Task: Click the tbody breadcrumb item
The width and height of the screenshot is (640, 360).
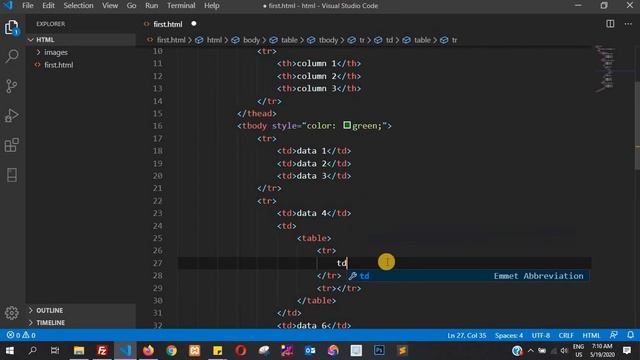Action: pos(328,40)
